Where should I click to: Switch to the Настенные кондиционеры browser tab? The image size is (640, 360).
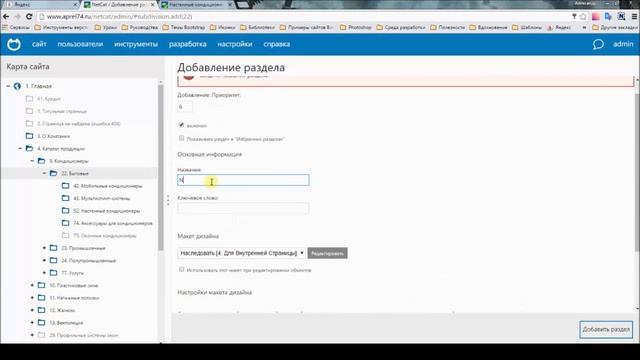(196, 4)
